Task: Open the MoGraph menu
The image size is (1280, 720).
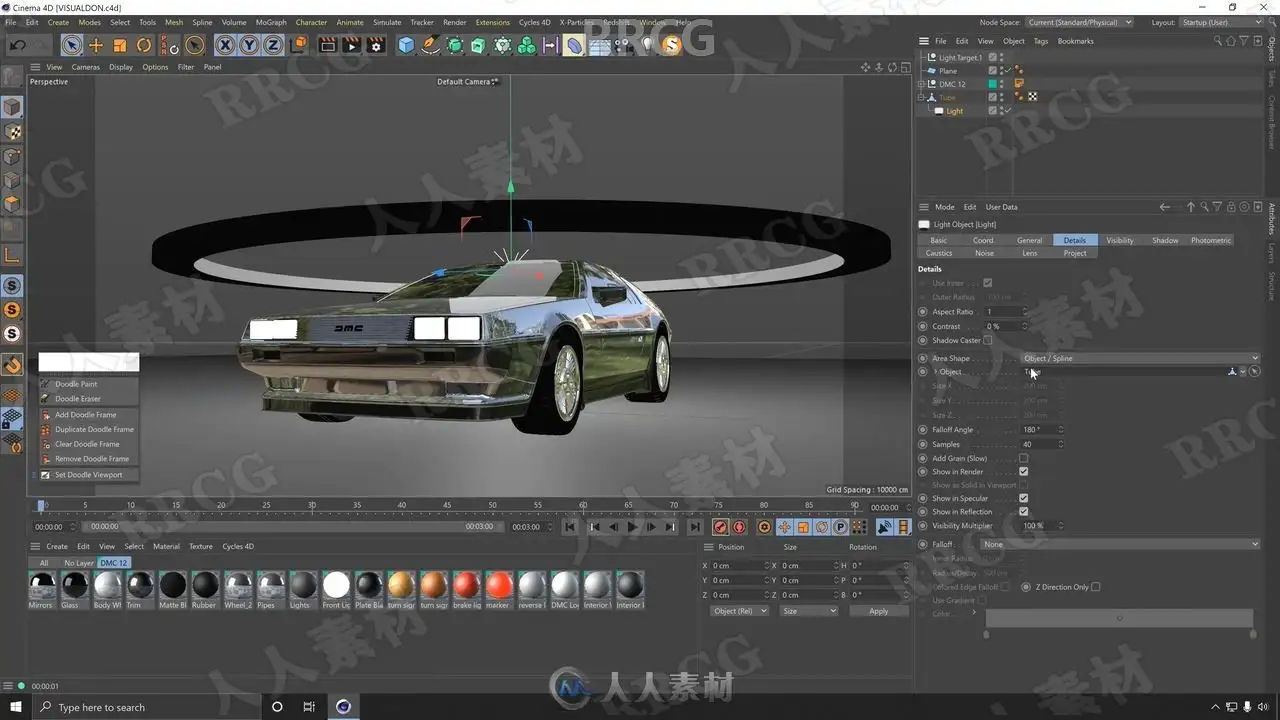Action: [x=270, y=22]
